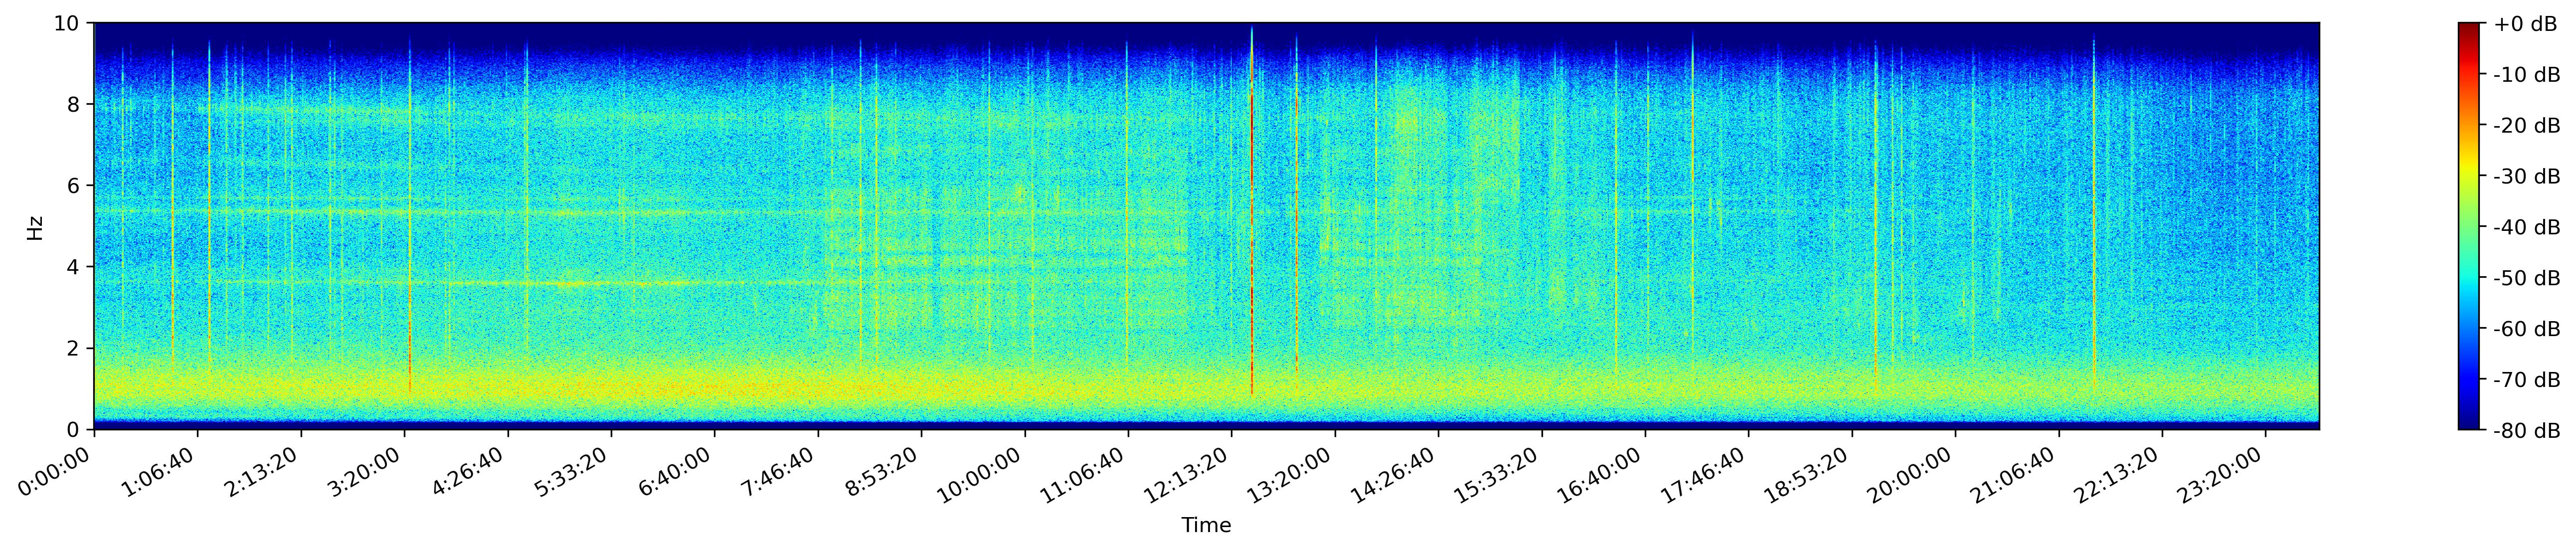Click the Time axis title
Viewport: 2576px width, 551px height.
(1206, 525)
